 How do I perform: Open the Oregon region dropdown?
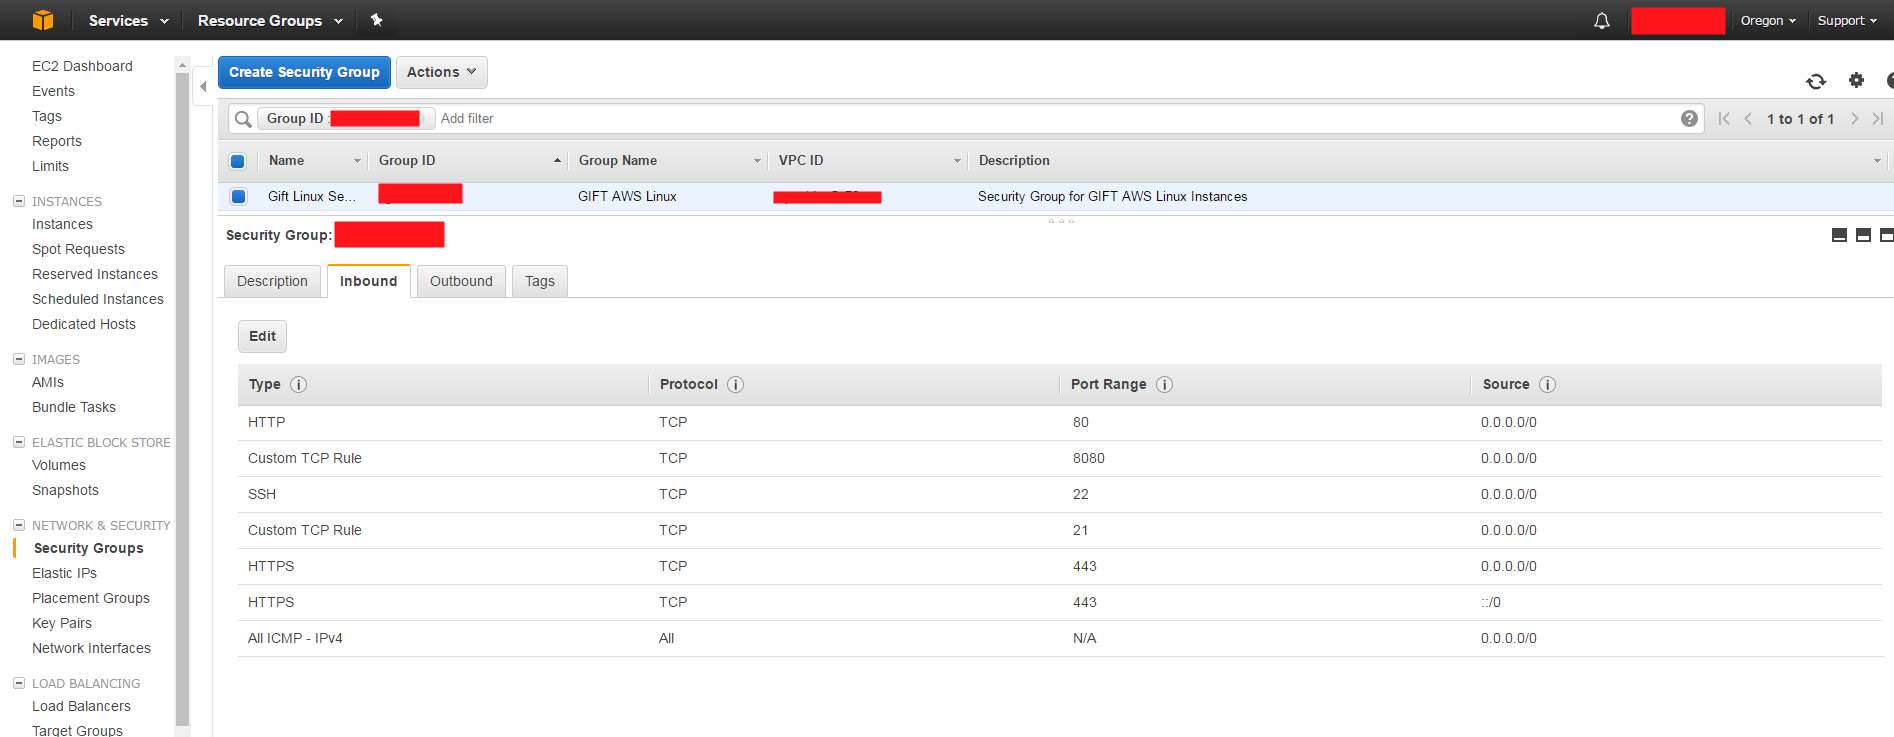coord(1768,20)
